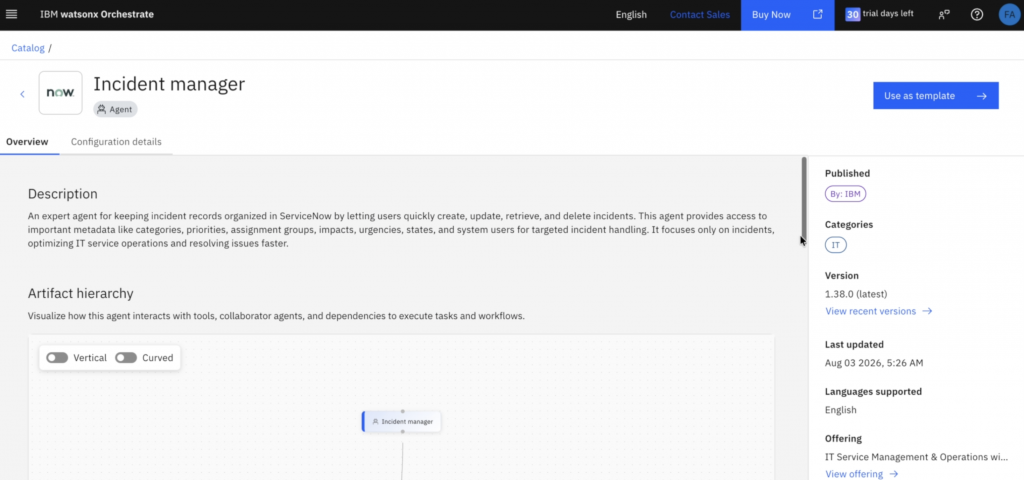Click the IBM watsonx Orchestrate title
The height and width of the screenshot is (480, 1024).
(x=97, y=14)
